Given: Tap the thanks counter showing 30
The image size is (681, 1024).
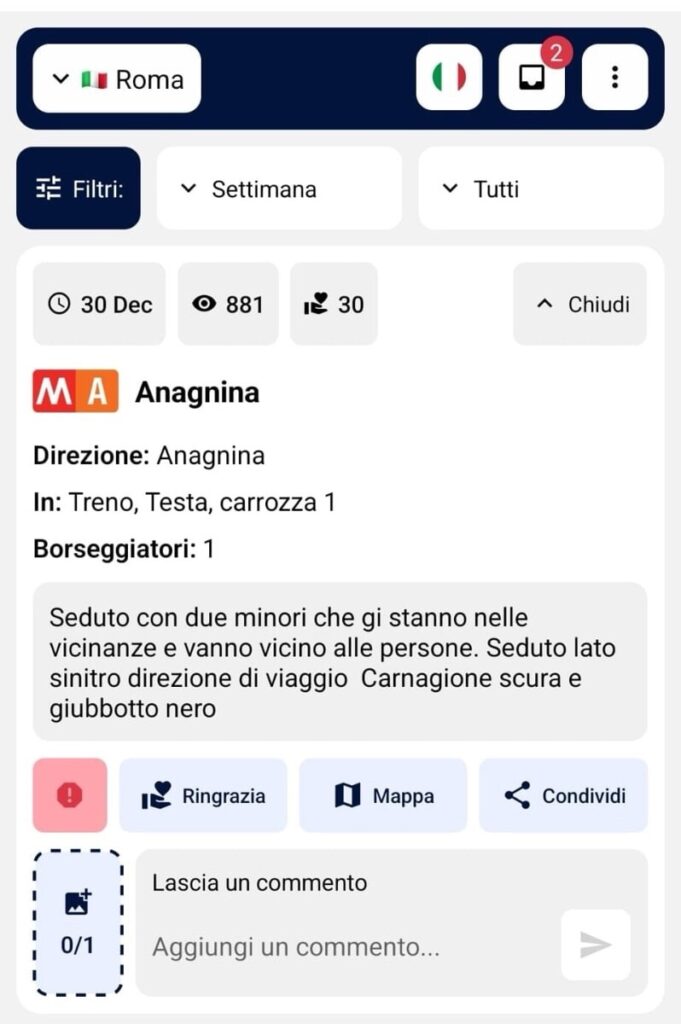Looking at the screenshot, I should (x=334, y=304).
